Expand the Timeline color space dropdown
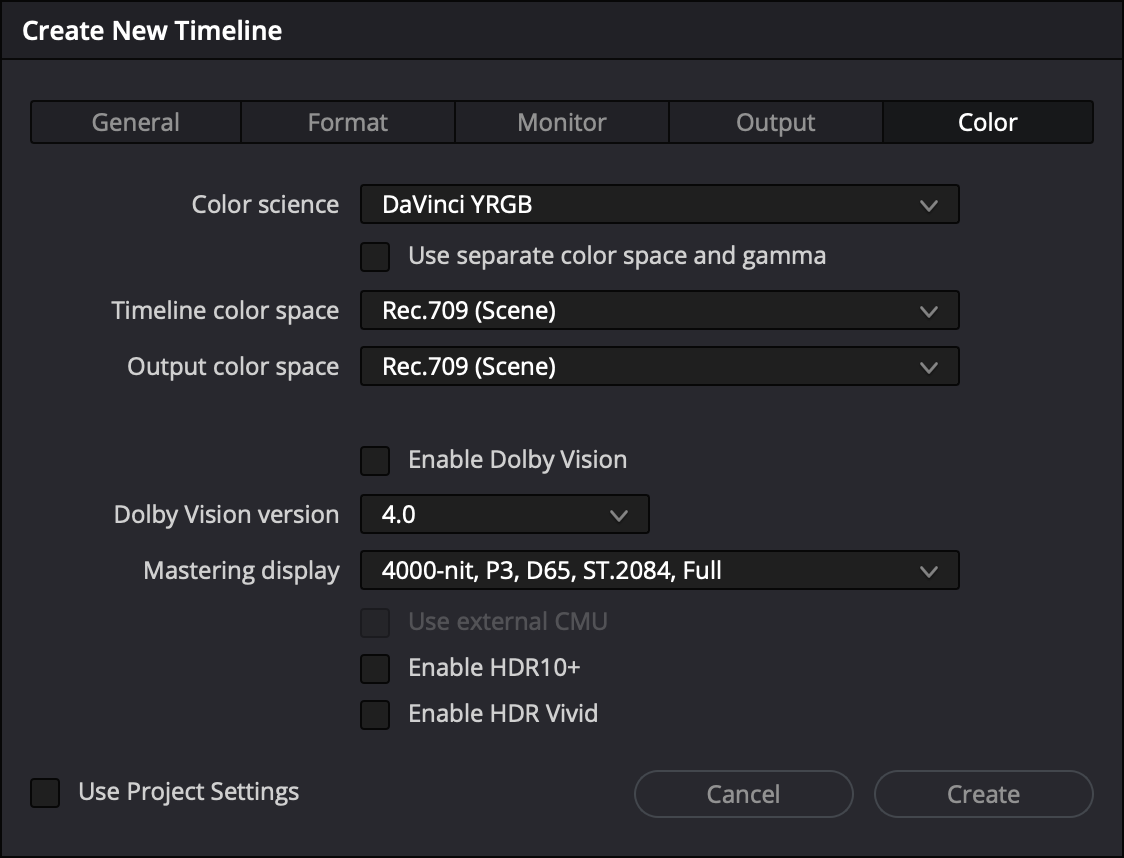 coord(659,311)
